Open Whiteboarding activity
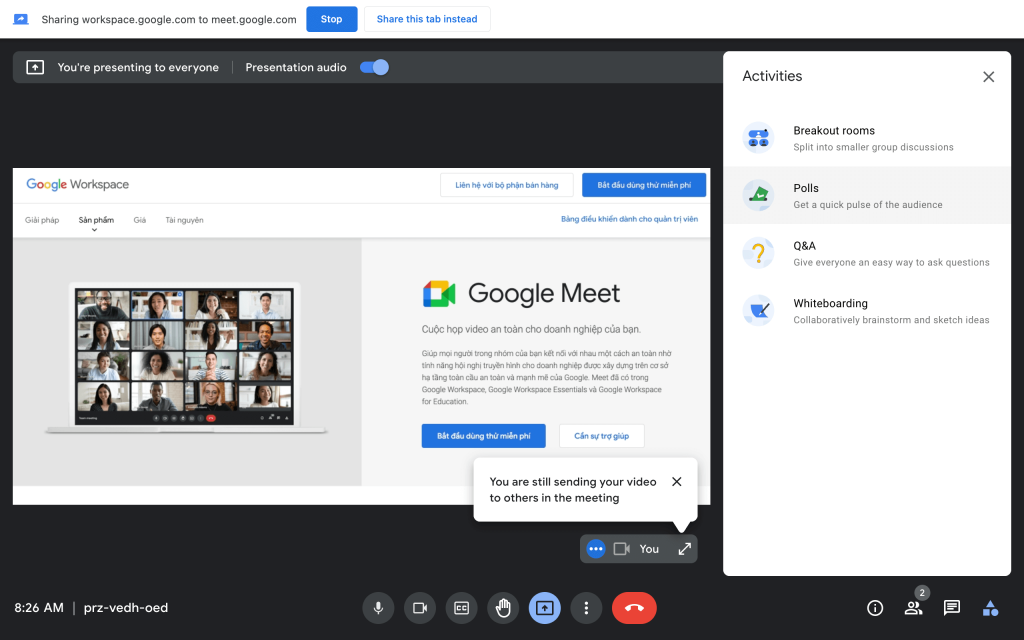The width and height of the screenshot is (1024, 640). 867,311
